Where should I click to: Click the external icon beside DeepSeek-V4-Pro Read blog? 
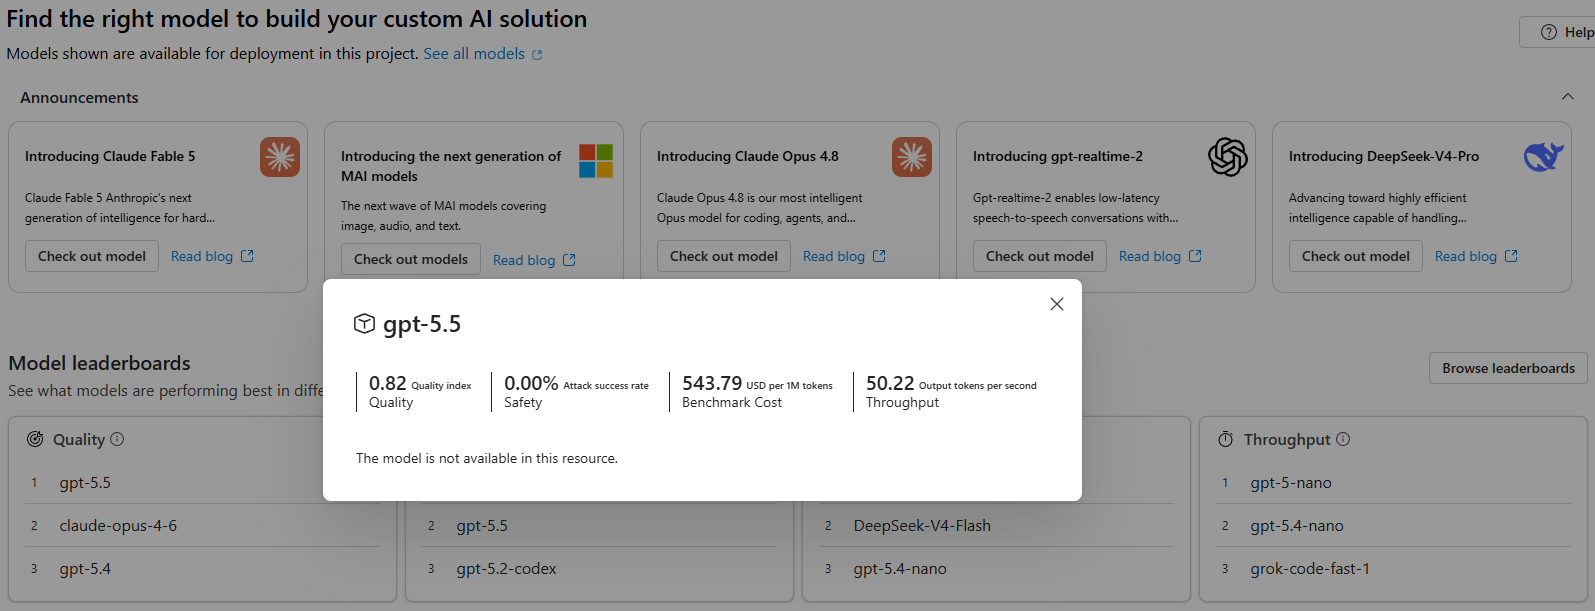(1511, 256)
